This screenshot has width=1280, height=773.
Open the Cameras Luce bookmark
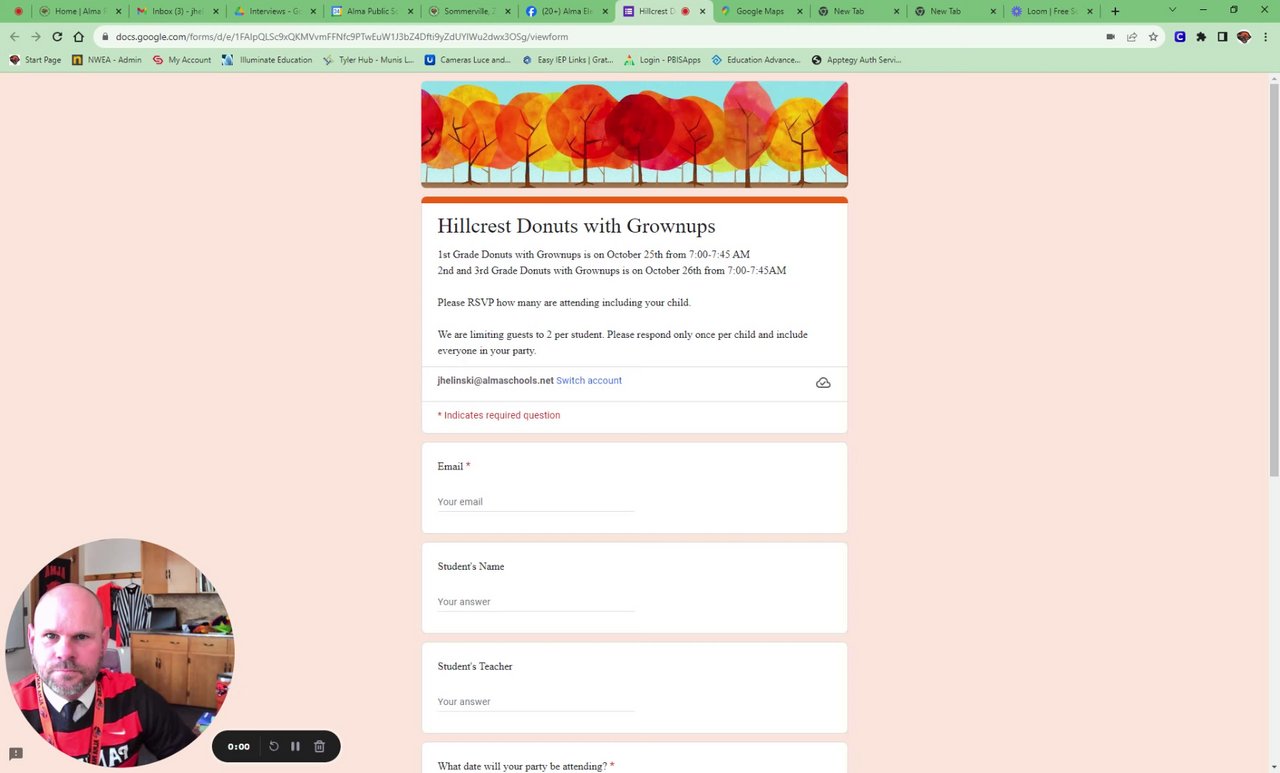click(468, 60)
